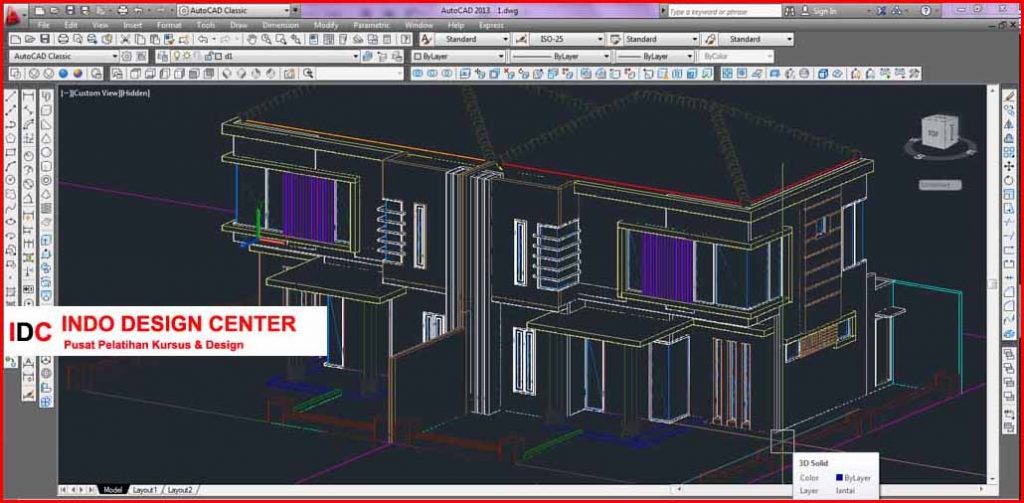Click the color control ByLayer swatch
The height and width of the screenshot is (503, 1024).
tap(417, 57)
